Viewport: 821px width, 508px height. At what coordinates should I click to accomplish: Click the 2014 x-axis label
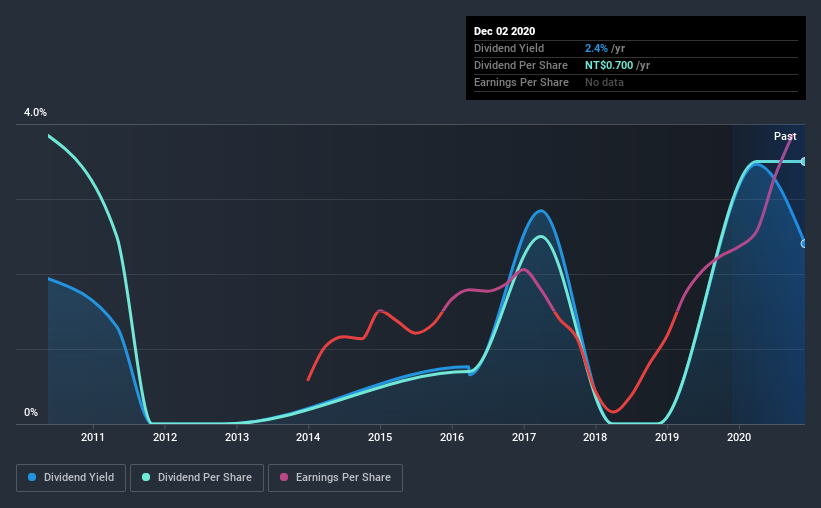pos(308,437)
